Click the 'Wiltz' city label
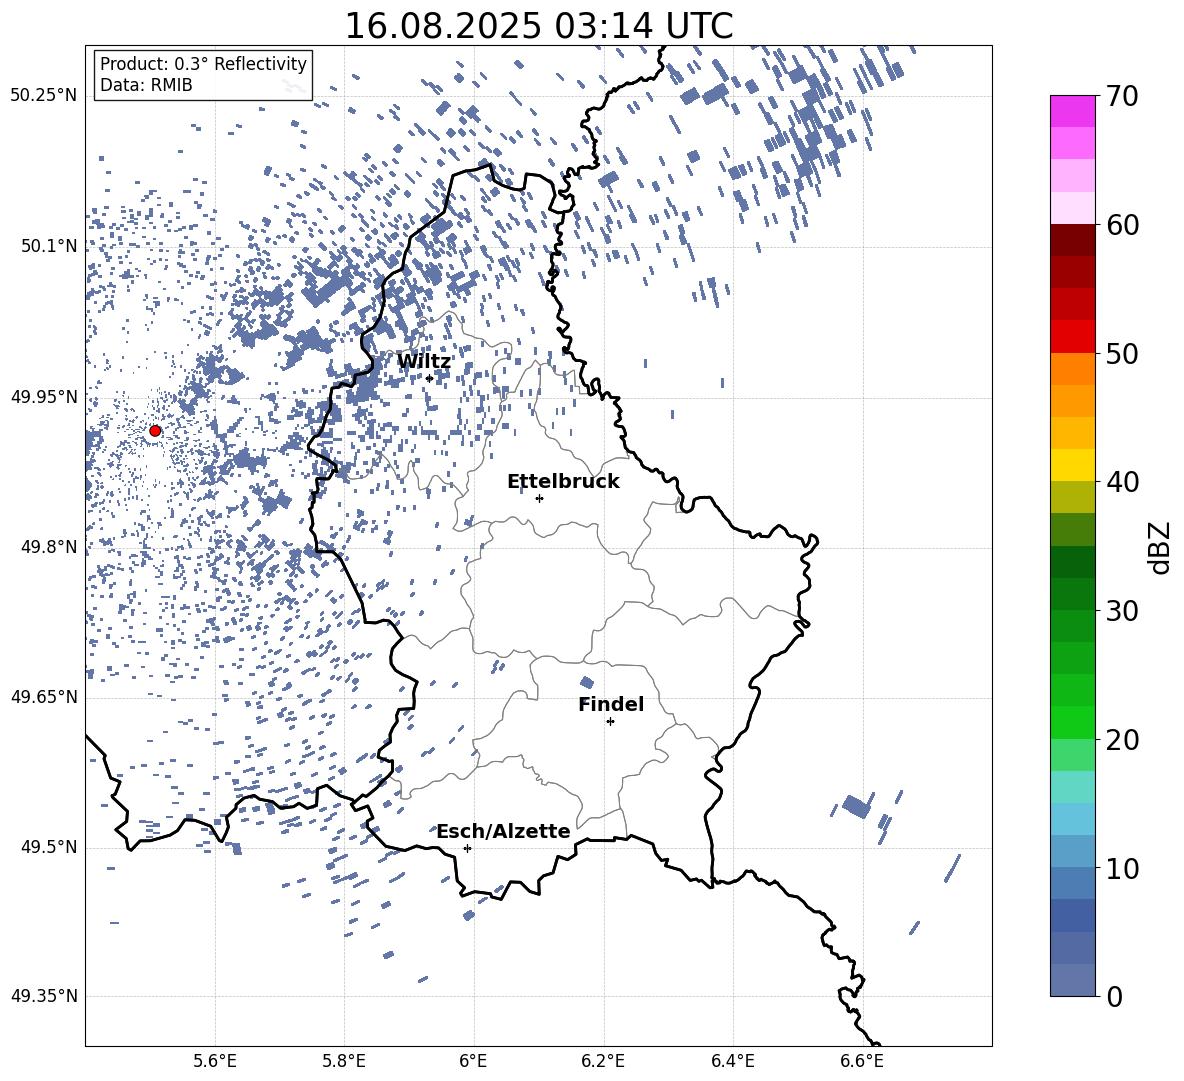 424,362
